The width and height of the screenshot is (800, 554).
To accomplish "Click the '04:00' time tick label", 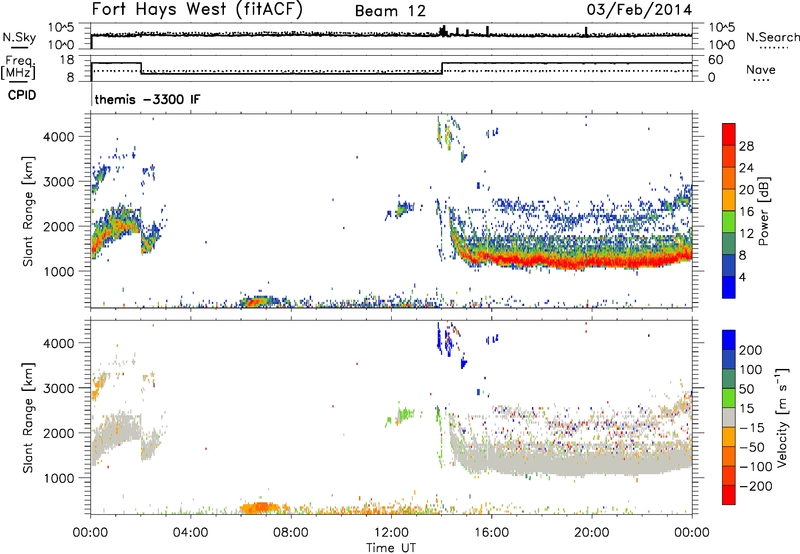I will (190, 533).
